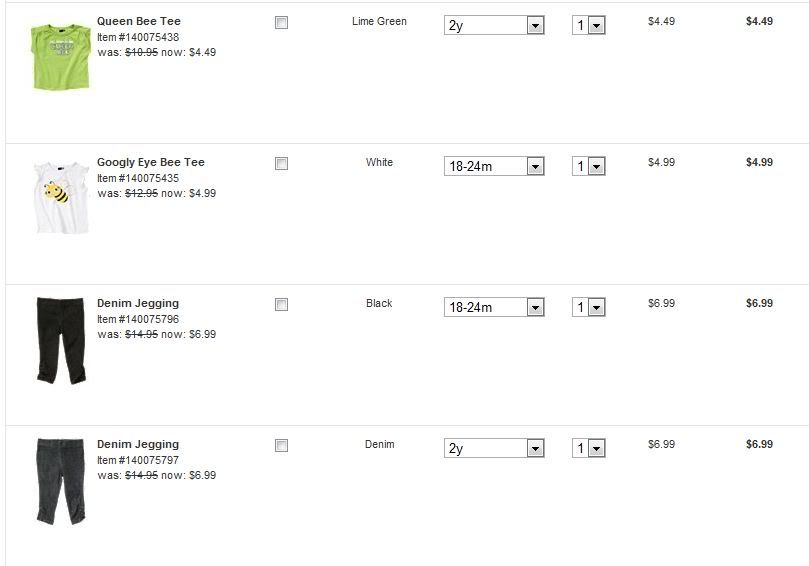The image size is (809, 566).
Task: Open the 2y size dropdown for Queen Bee Tee
Action: tap(494, 26)
